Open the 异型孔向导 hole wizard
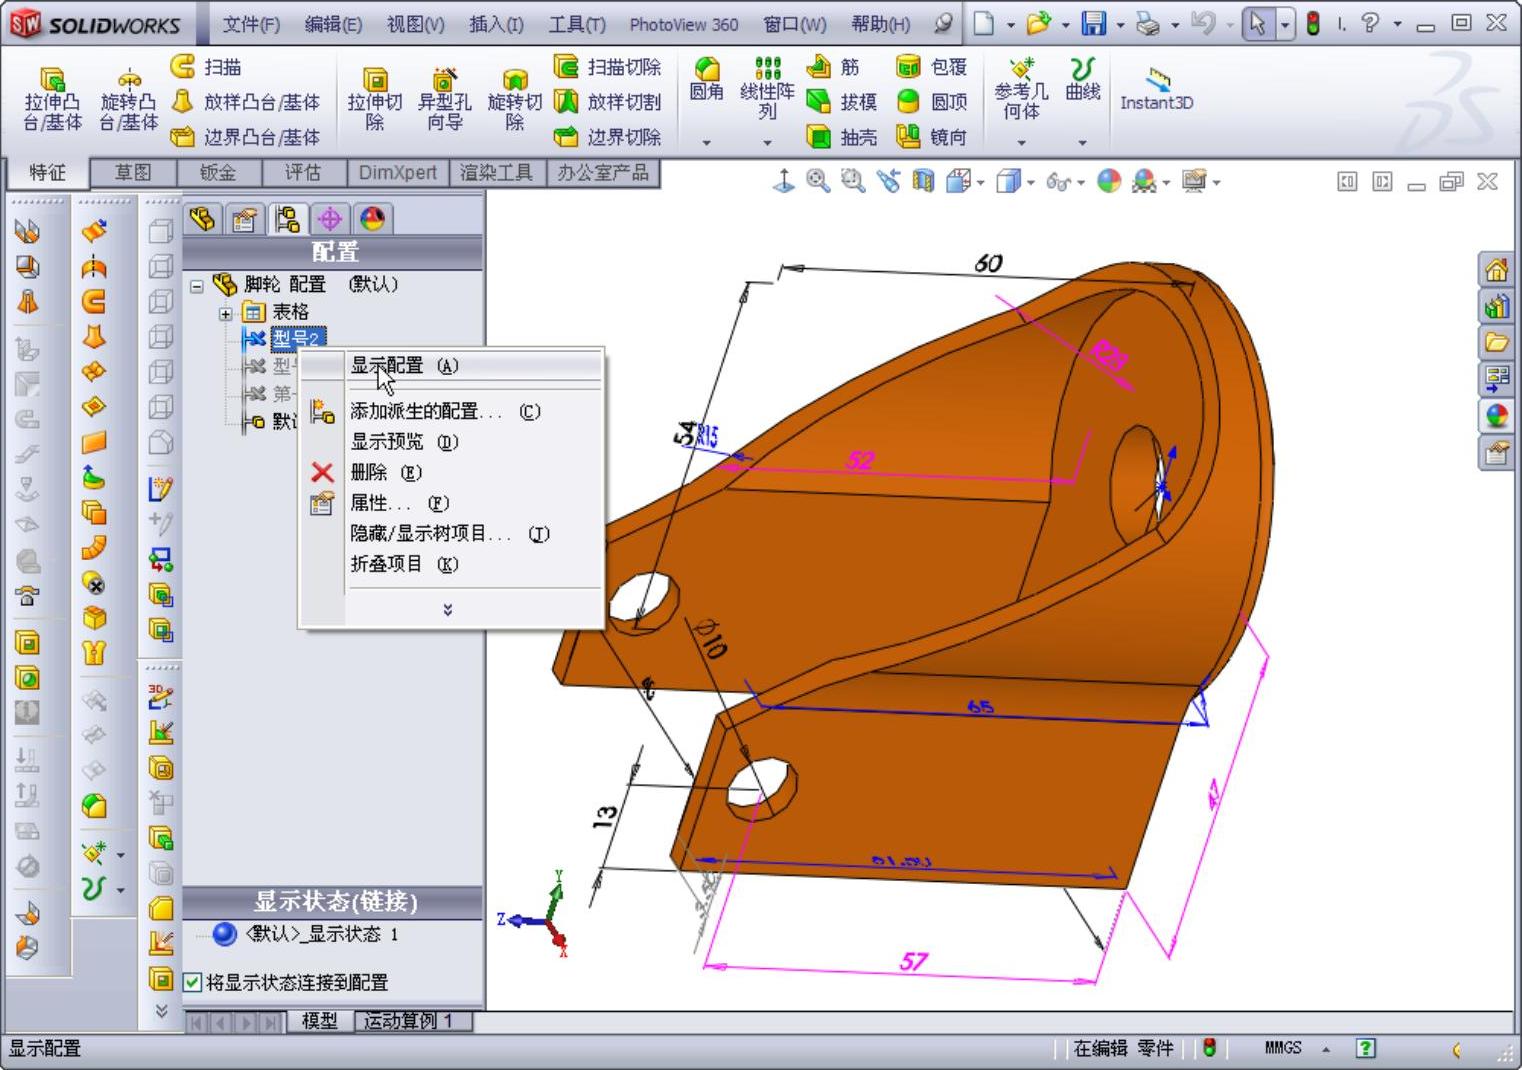1522x1070 pixels. point(444,100)
